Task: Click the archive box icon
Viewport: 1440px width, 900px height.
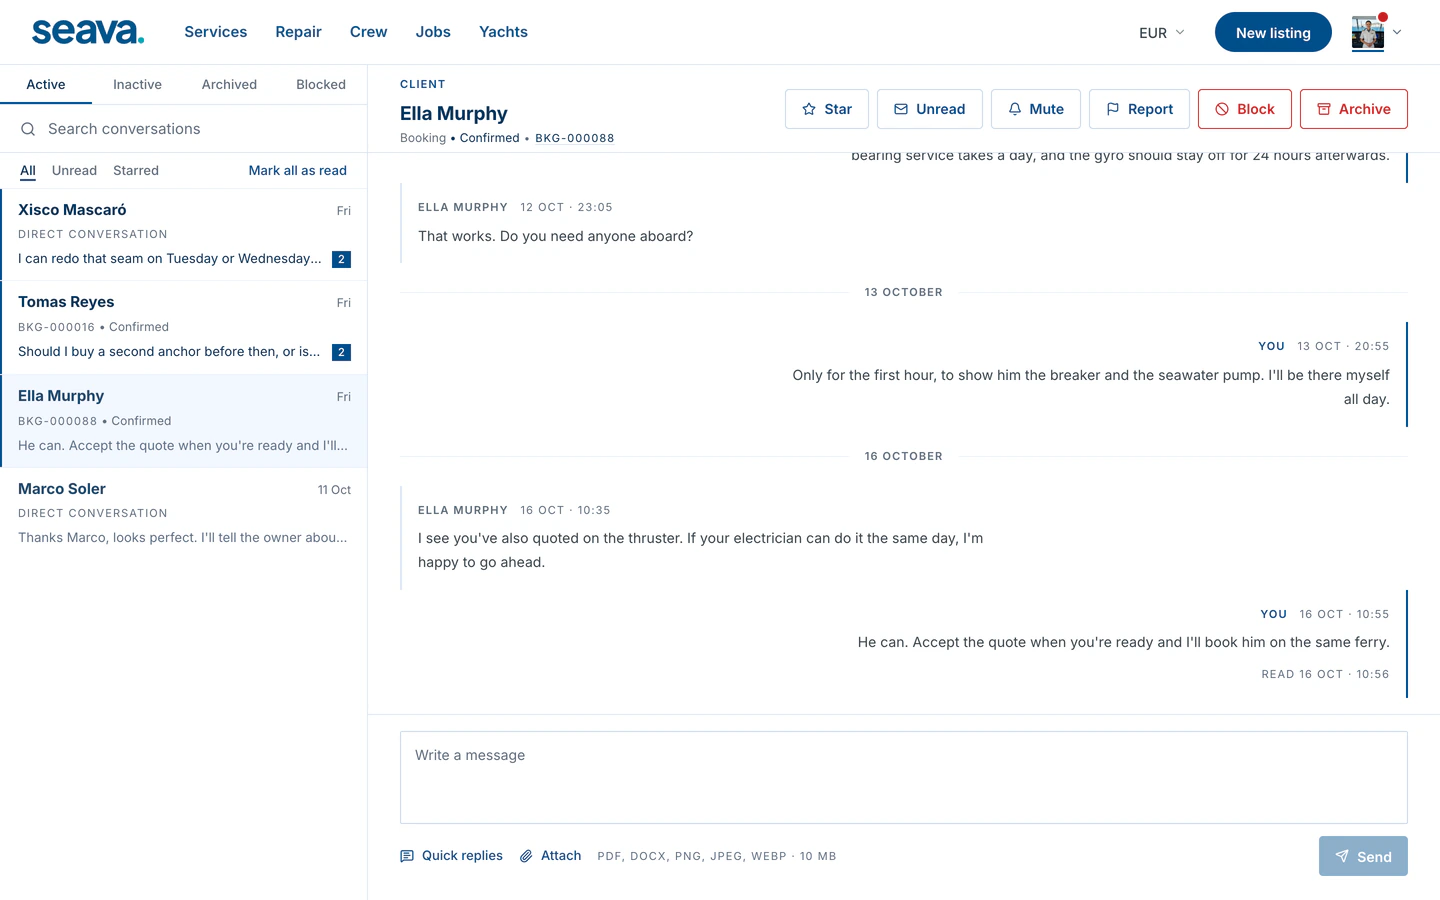Action: point(1324,109)
